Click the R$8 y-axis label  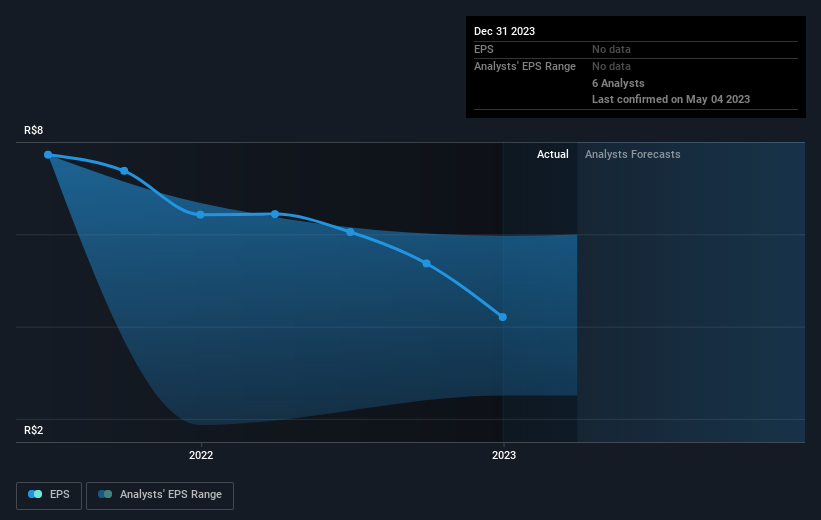coord(34,130)
